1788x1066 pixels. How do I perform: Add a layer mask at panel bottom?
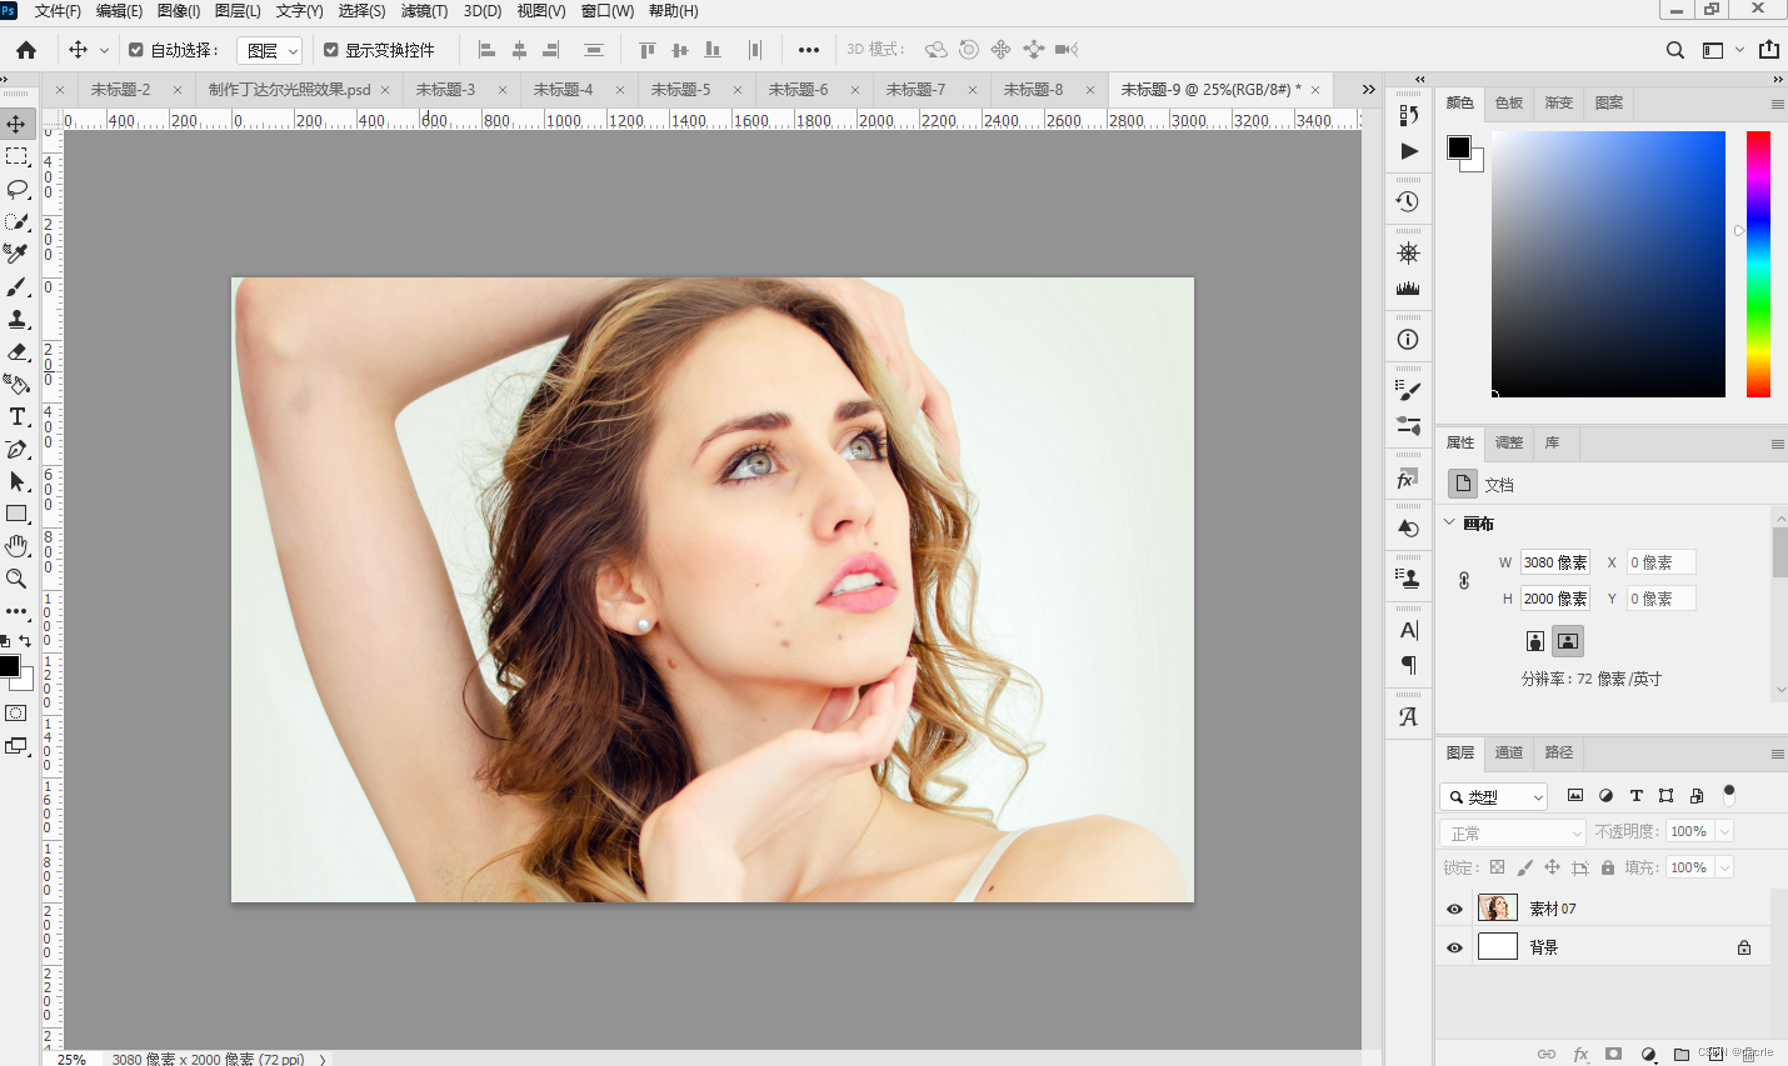1614,1054
